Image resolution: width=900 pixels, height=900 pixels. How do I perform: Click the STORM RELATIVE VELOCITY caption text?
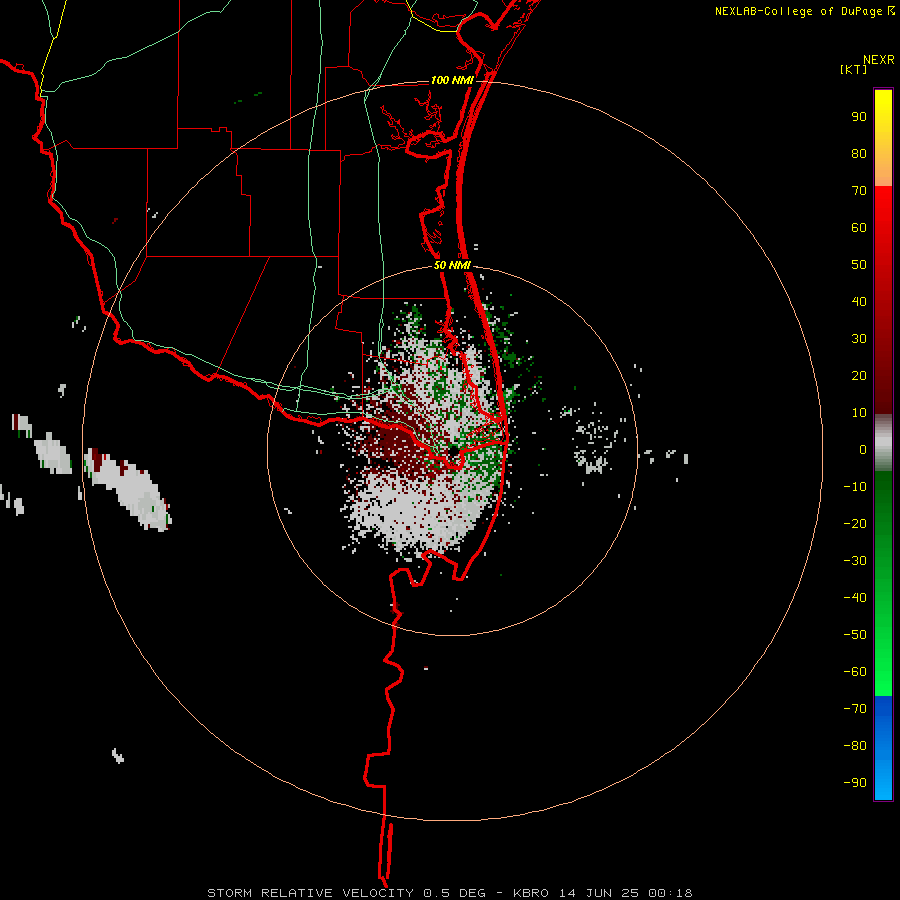310,893
